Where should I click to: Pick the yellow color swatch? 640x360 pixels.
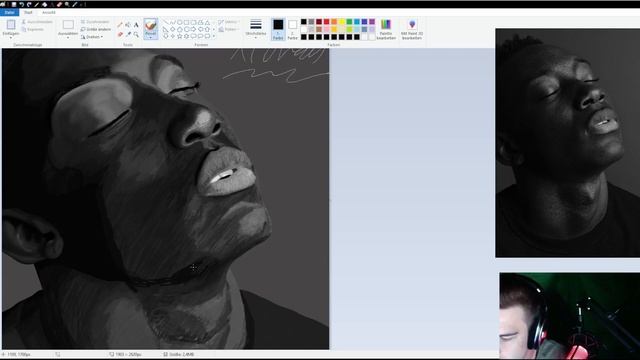pos(342,22)
